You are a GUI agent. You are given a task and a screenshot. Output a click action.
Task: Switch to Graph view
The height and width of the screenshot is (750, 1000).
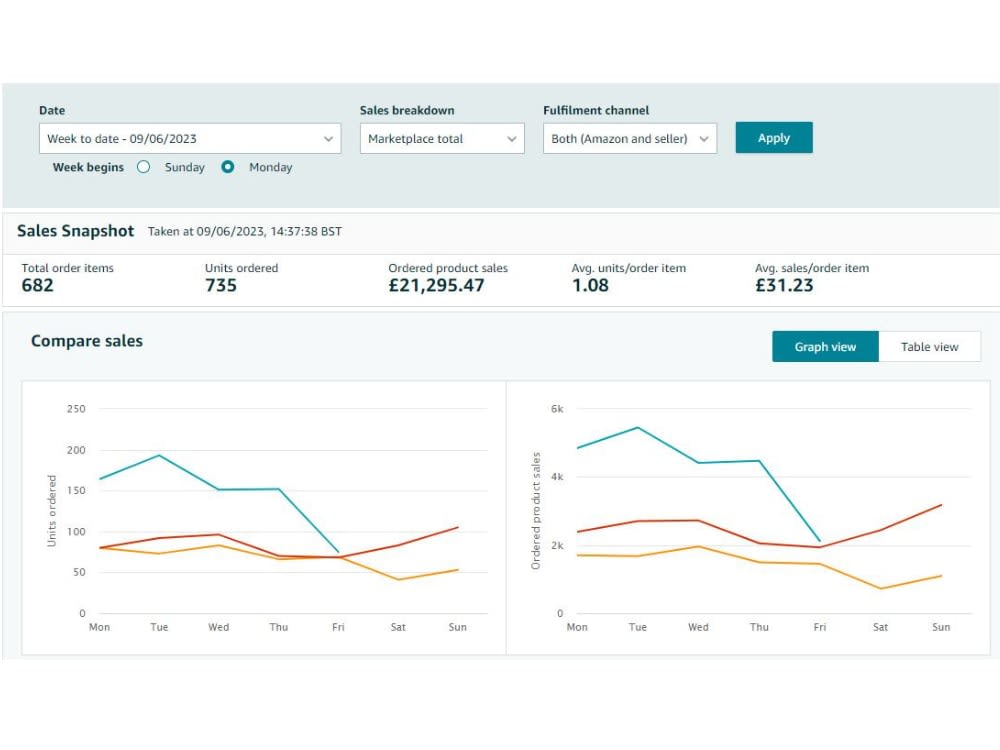tap(825, 346)
